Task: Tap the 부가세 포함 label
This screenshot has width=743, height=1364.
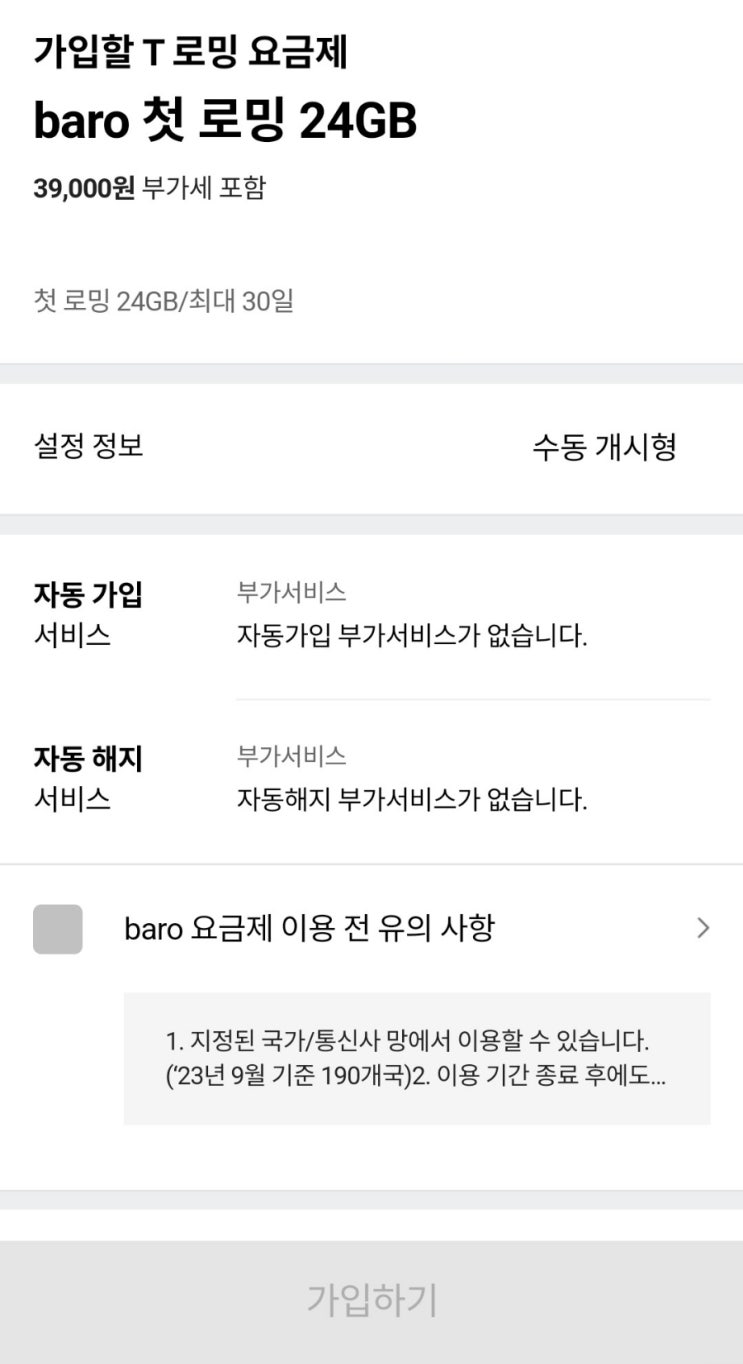Action: click(204, 188)
